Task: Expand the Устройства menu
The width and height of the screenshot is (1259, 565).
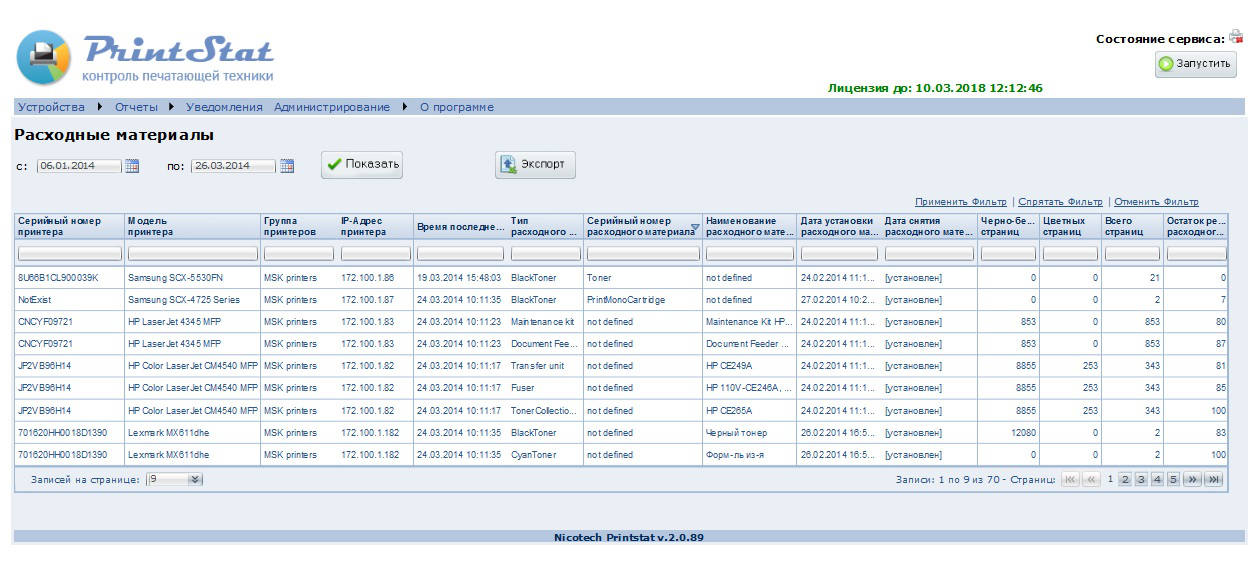Action: click(59, 107)
